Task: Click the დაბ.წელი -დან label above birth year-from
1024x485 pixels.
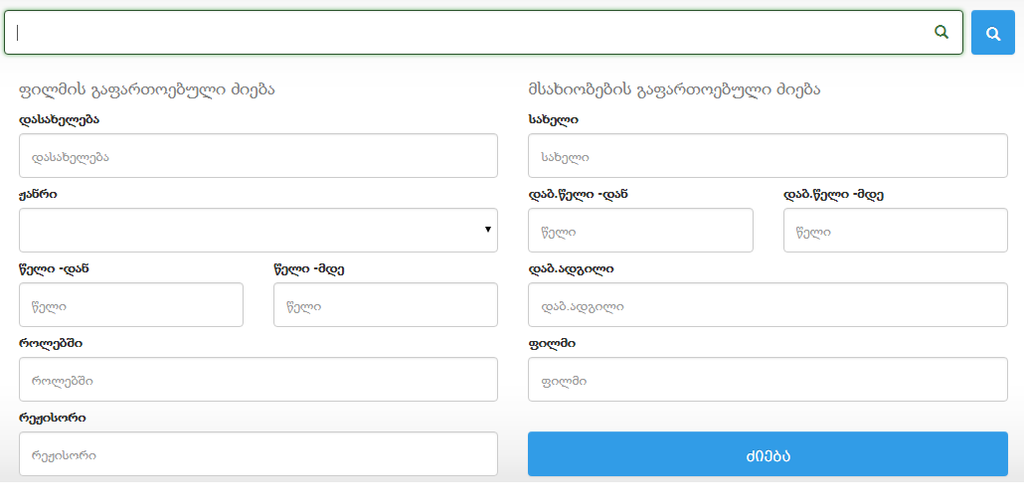Action: click(578, 195)
